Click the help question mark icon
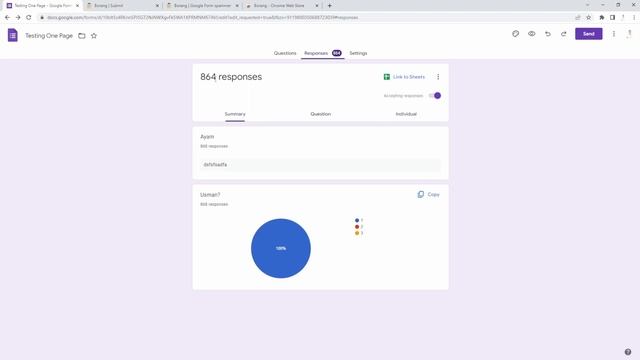 click(628, 352)
